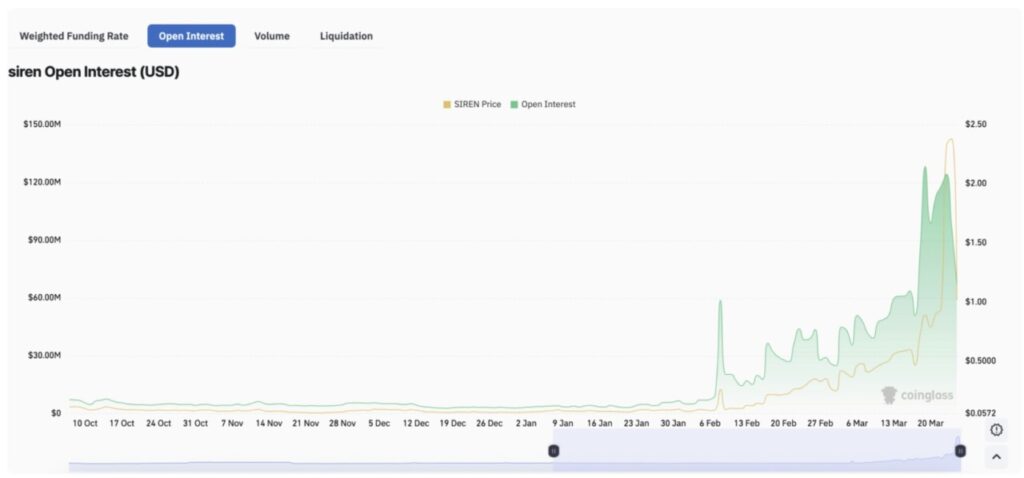Click the up chevron button at bottom right
Viewport: 1024px width, 478px height.
996,457
